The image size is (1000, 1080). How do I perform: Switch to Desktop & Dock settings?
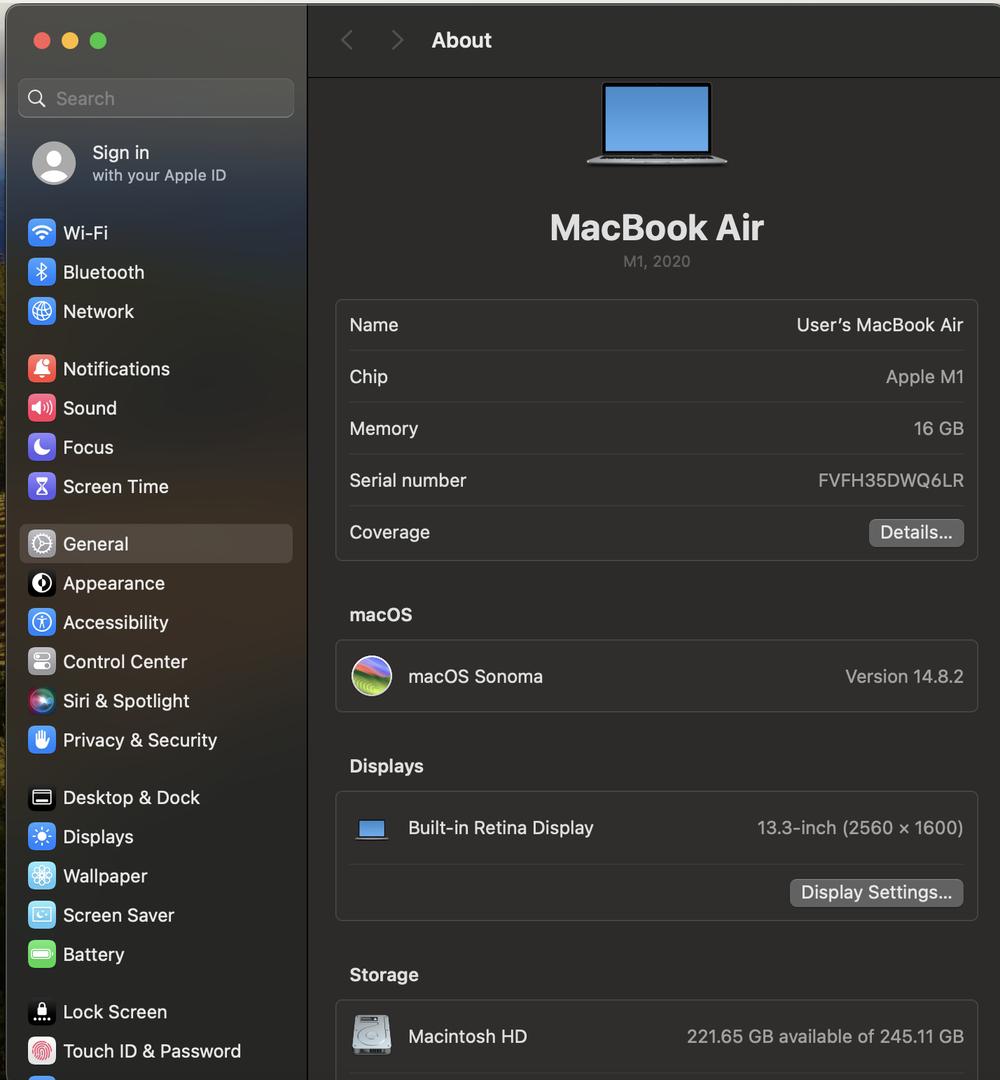130,798
